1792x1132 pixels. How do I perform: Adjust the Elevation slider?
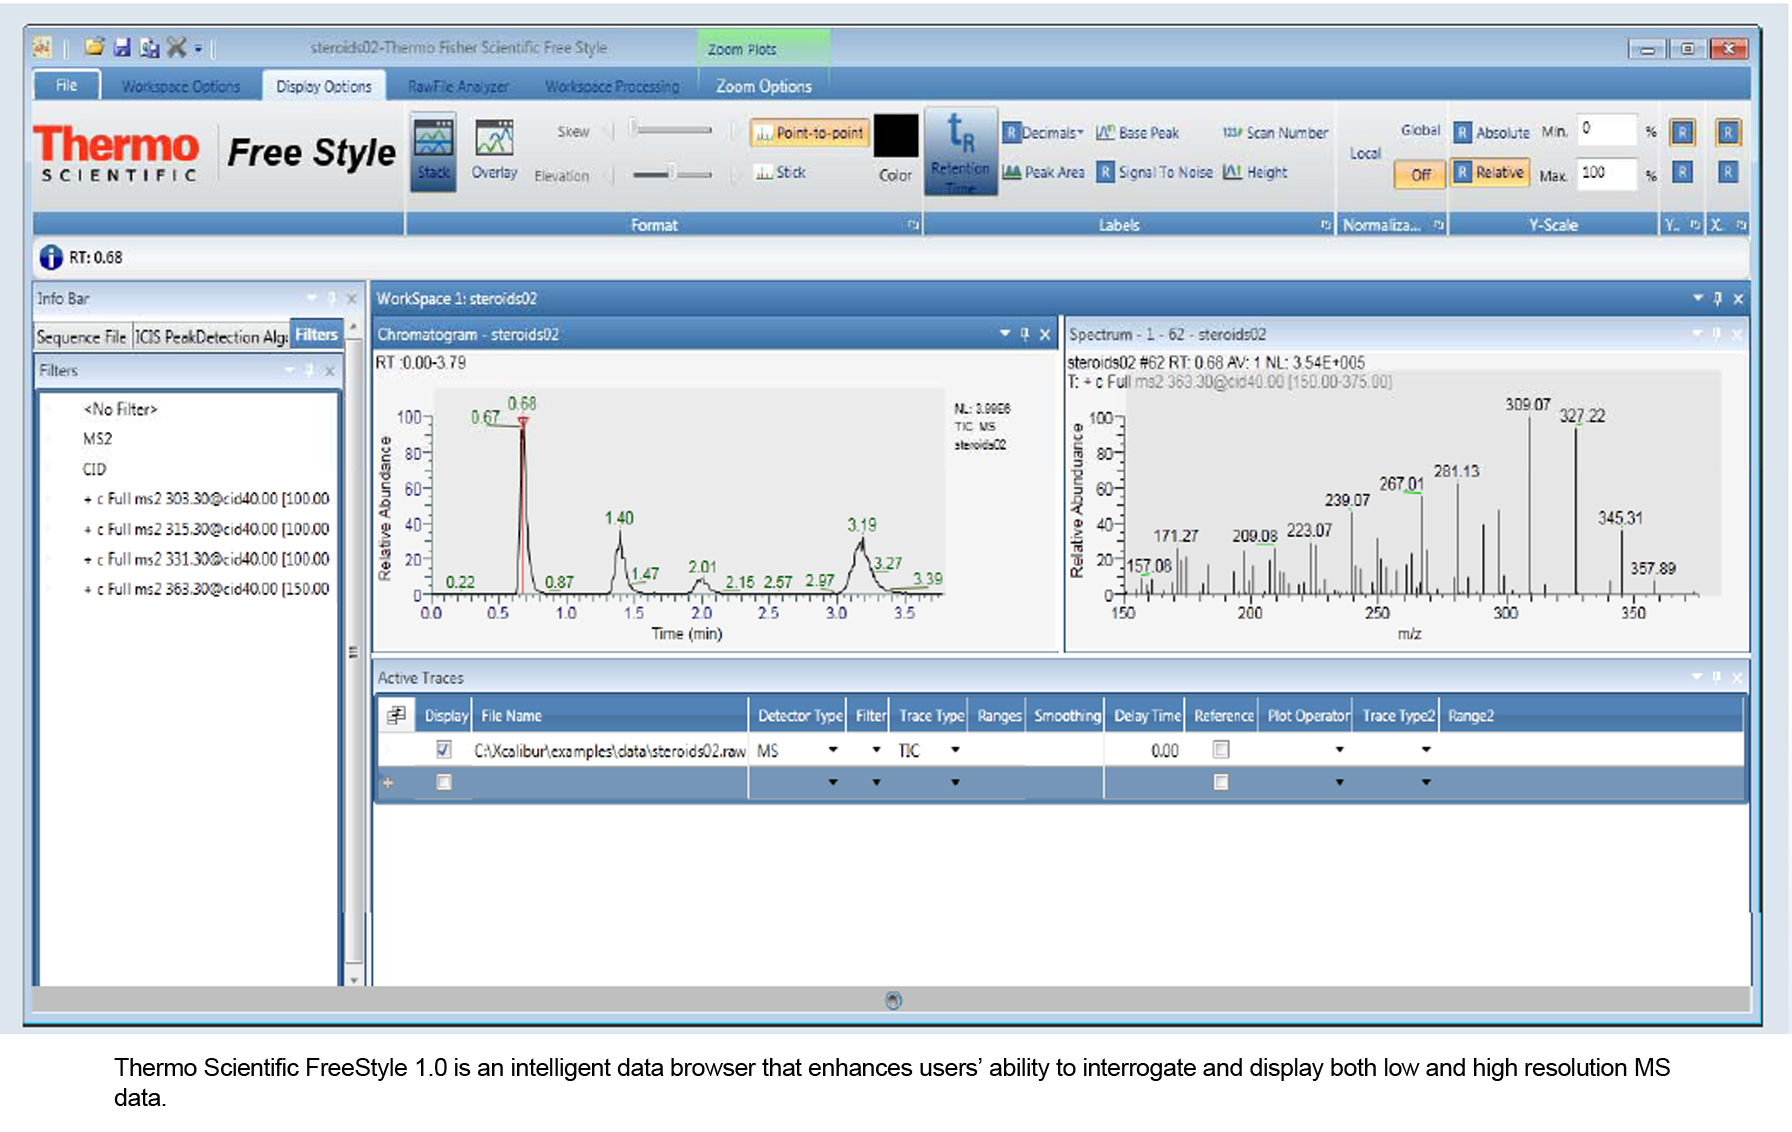tap(671, 174)
